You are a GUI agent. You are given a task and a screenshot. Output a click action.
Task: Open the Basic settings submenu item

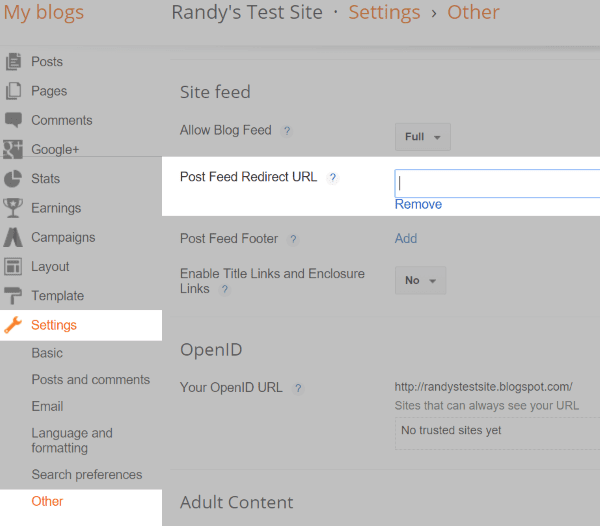(47, 353)
